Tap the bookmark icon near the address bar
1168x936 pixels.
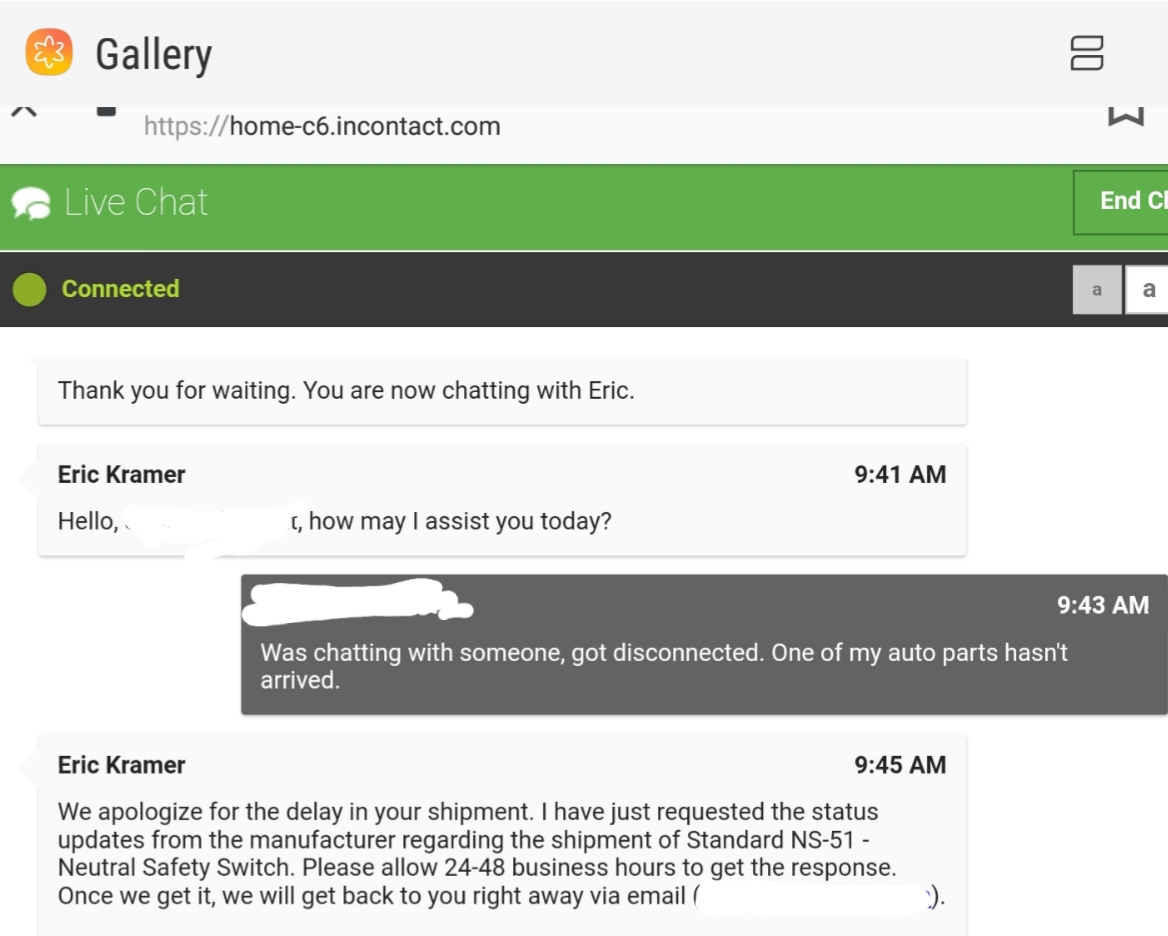point(1127,115)
